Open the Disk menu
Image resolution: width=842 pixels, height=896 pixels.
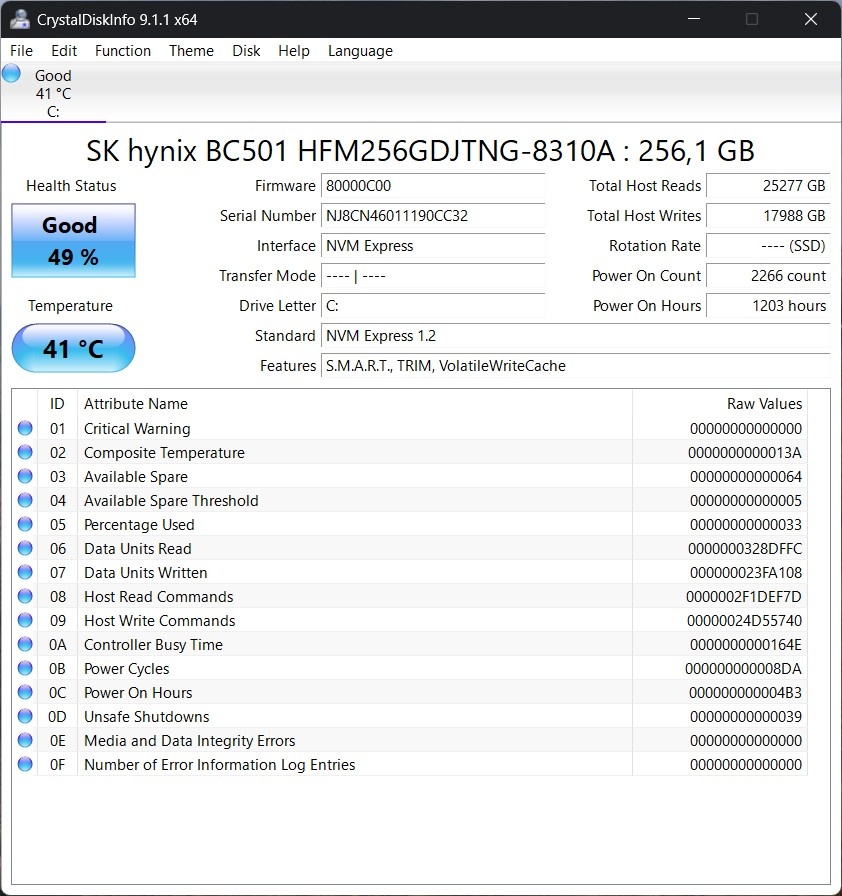coord(246,51)
